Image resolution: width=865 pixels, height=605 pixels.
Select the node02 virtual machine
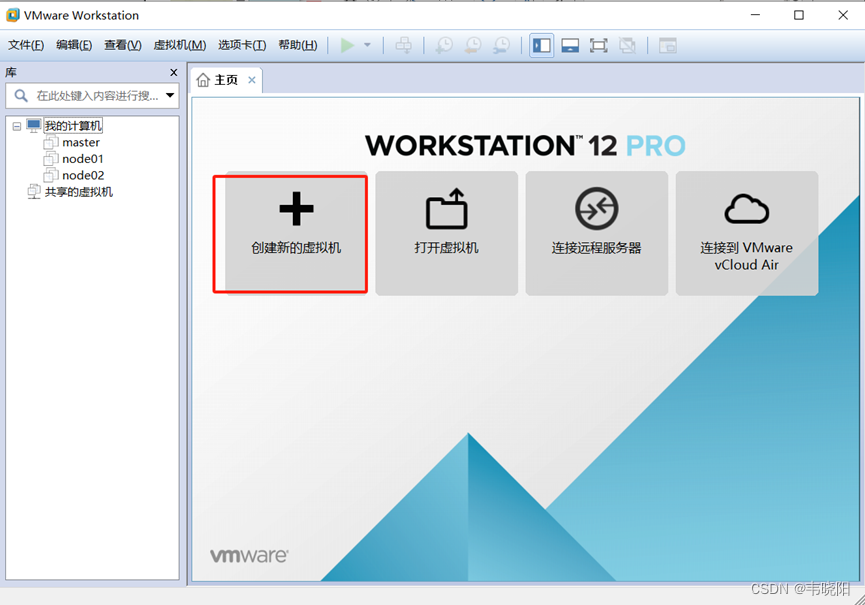click(x=83, y=175)
